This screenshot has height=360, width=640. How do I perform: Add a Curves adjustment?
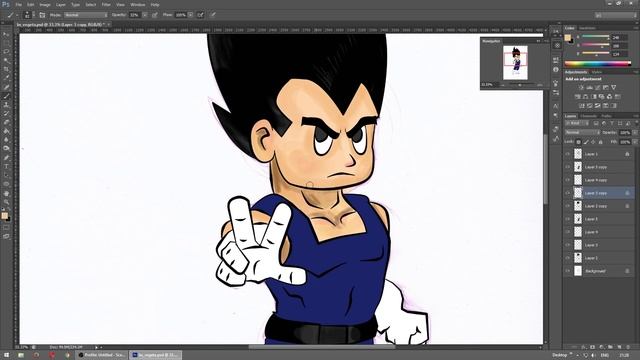598,87
